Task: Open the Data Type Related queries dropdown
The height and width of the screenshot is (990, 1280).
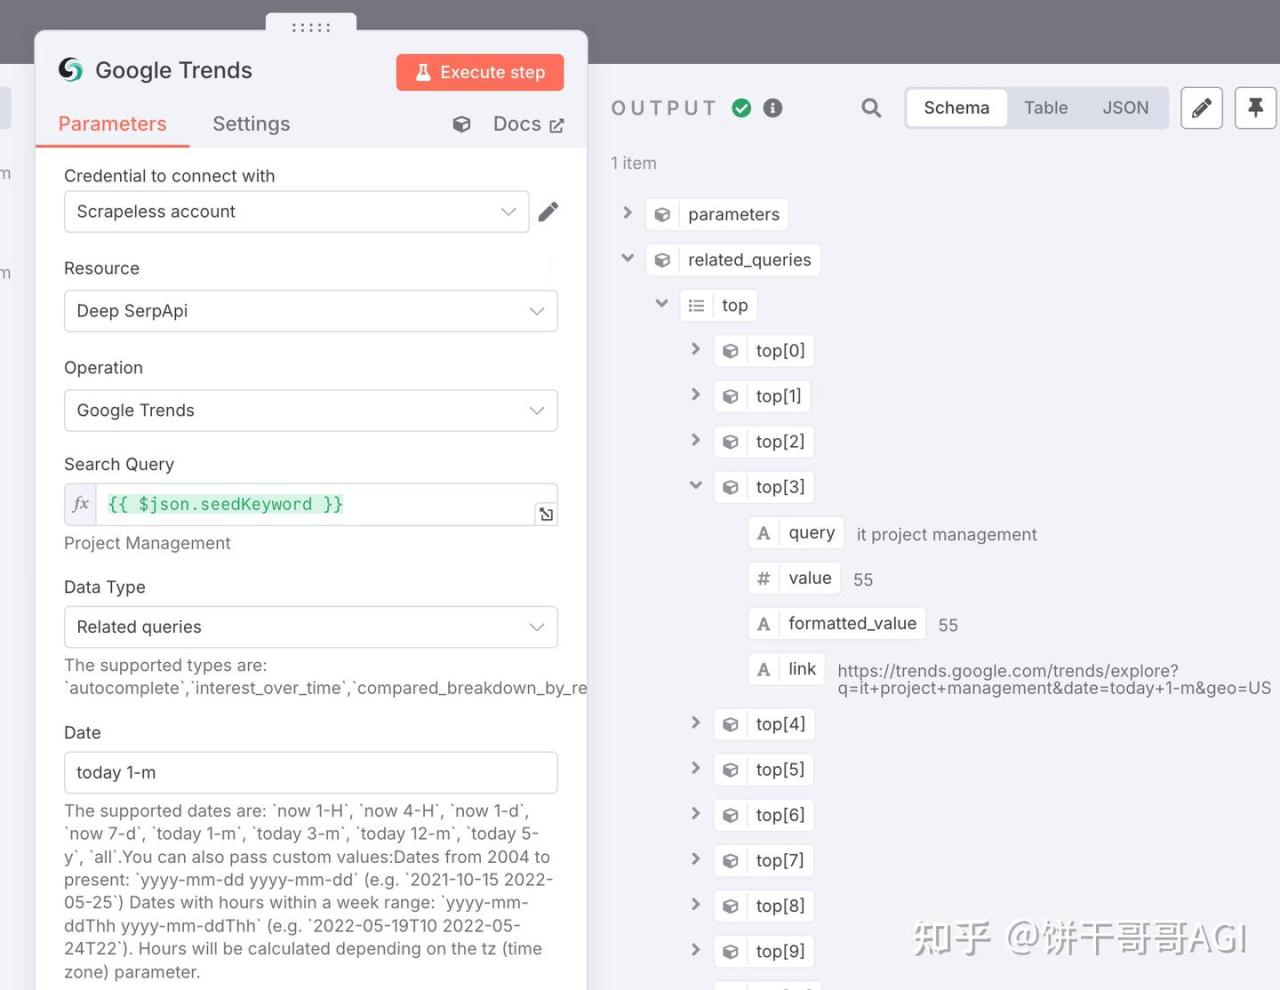Action: click(311, 627)
